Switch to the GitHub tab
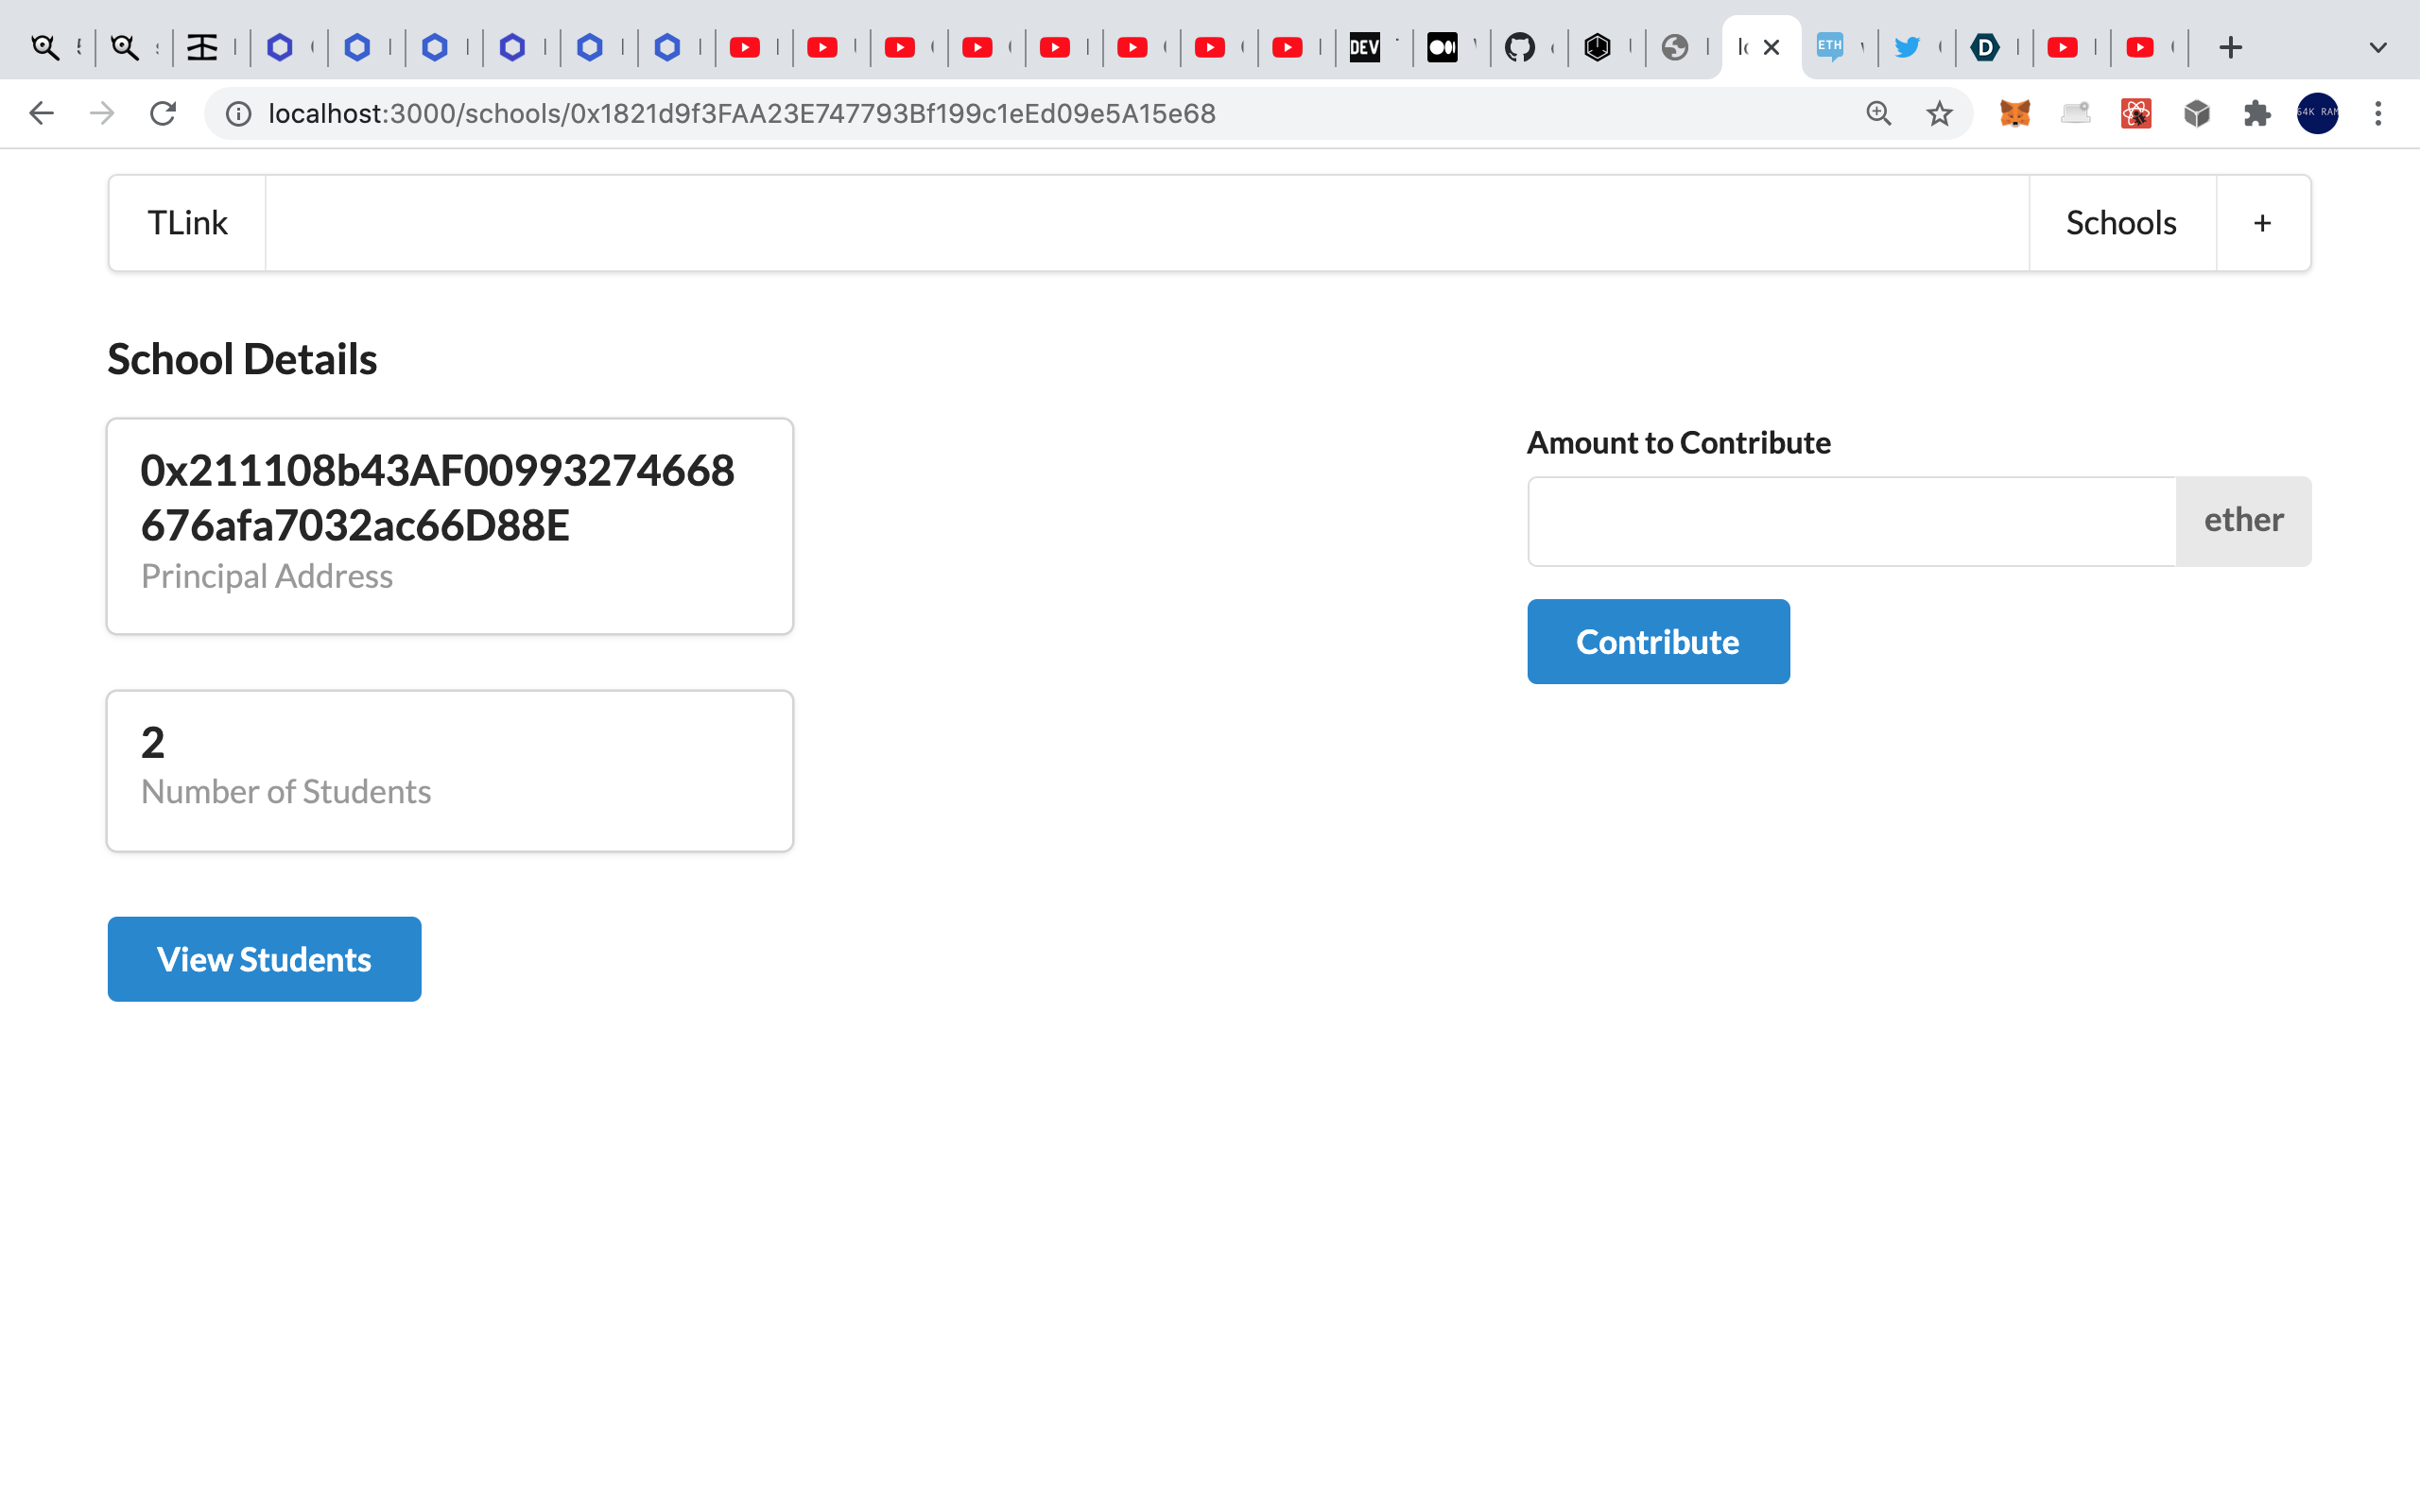This screenshot has height=1512, width=2420. pos(1520,47)
